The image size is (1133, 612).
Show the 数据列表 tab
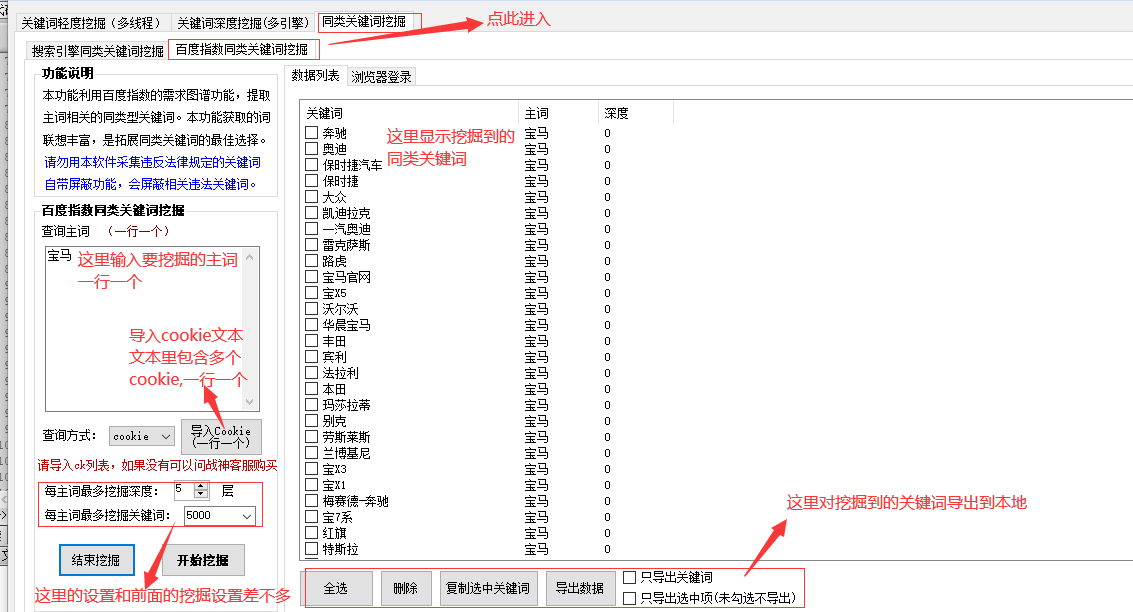tap(316, 75)
